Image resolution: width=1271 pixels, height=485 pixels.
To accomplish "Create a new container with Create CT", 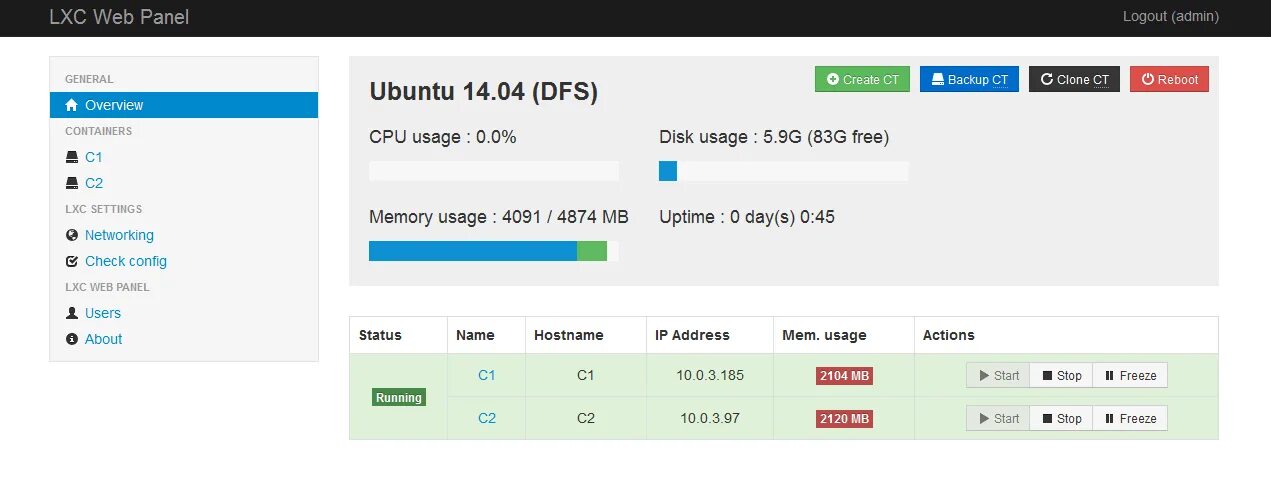I will pos(862,79).
